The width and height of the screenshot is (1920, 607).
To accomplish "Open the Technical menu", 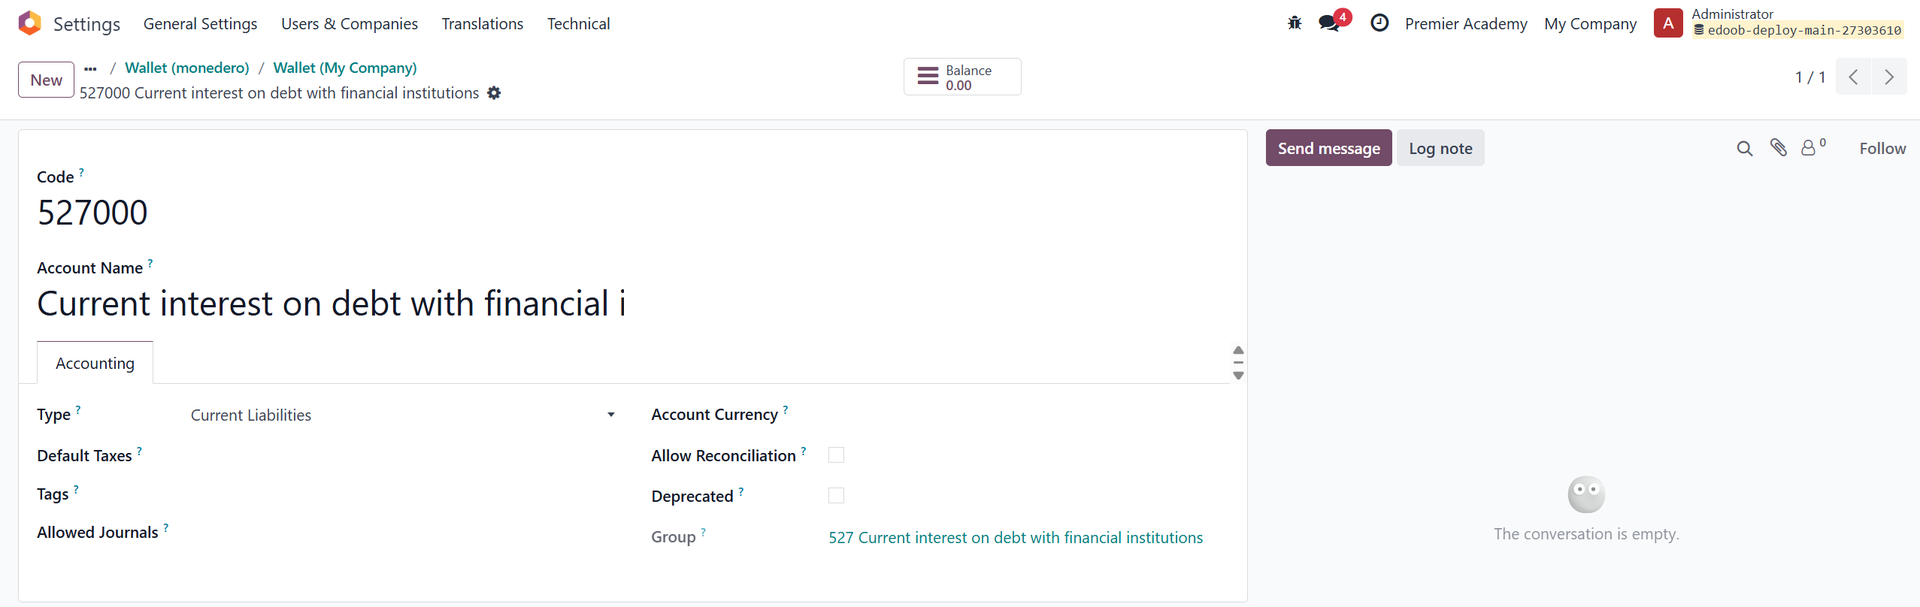I will tap(578, 24).
